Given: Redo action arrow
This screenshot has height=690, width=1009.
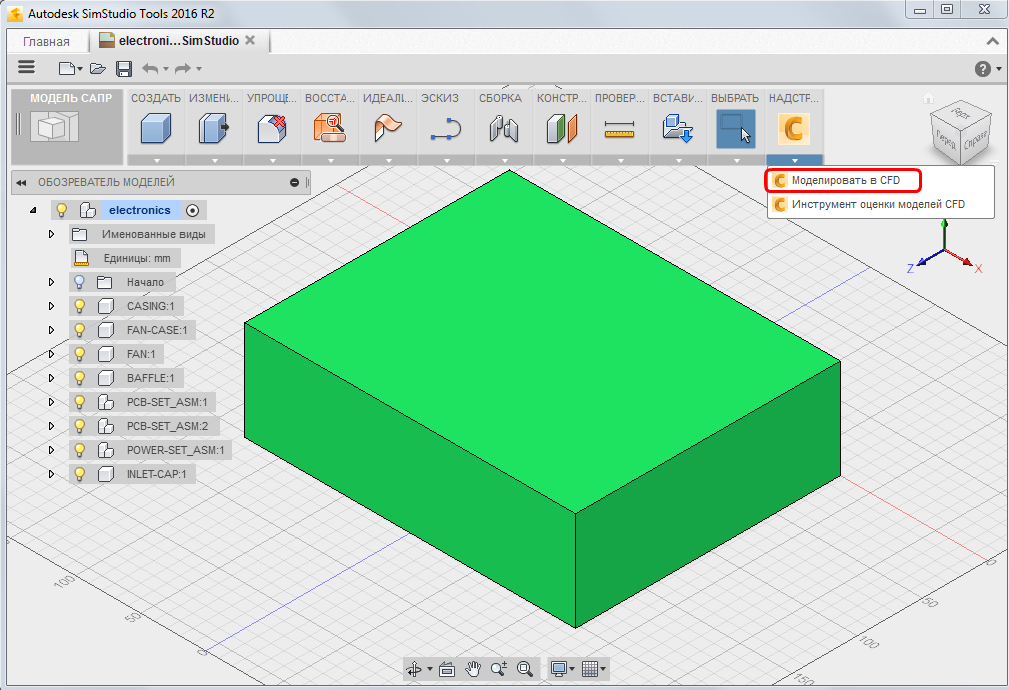Looking at the screenshot, I should pyautogui.click(x=183, y=68).
